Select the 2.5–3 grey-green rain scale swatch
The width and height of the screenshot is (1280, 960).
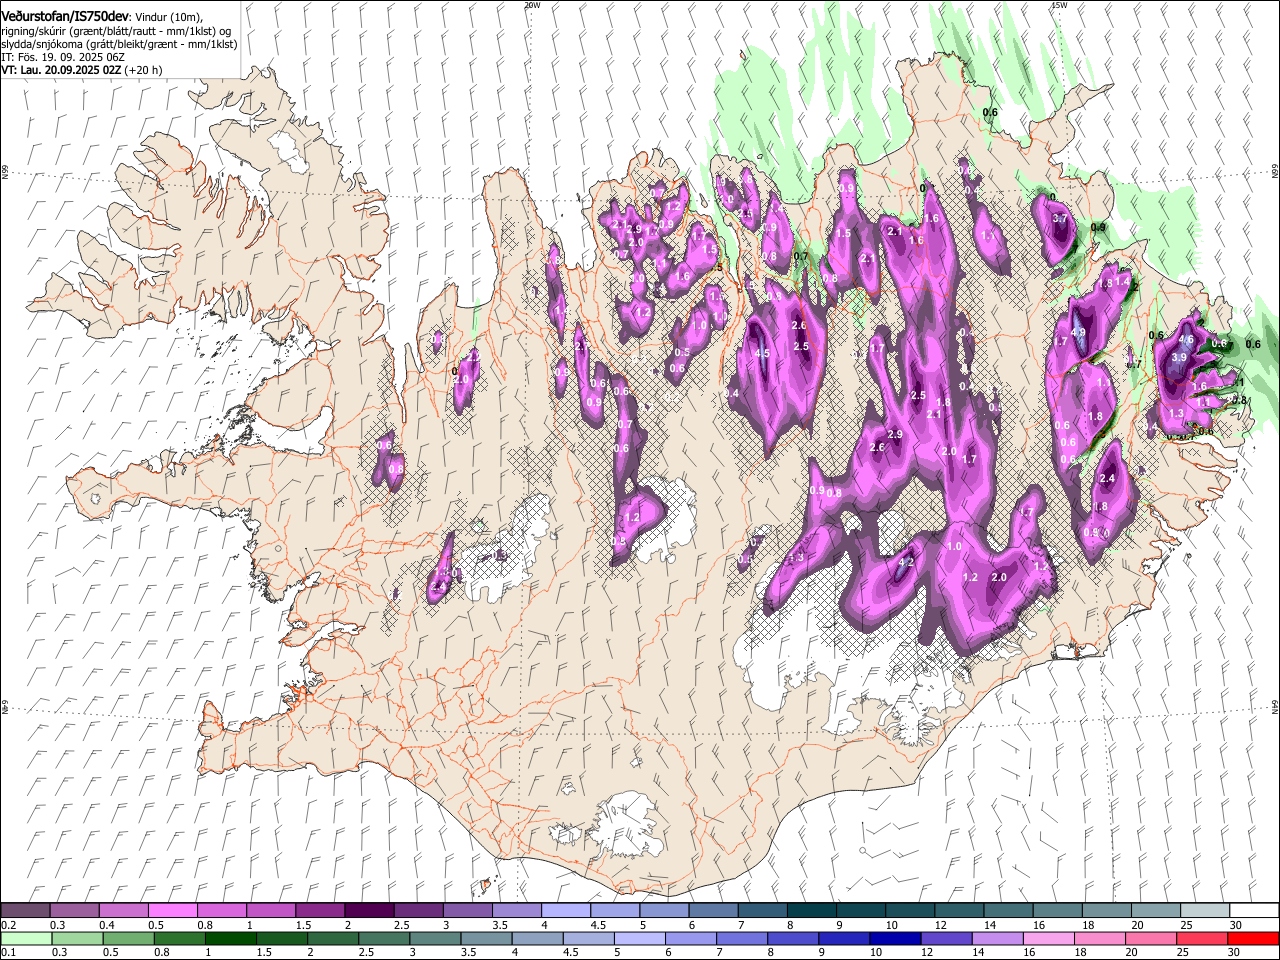tap(385, 938)
